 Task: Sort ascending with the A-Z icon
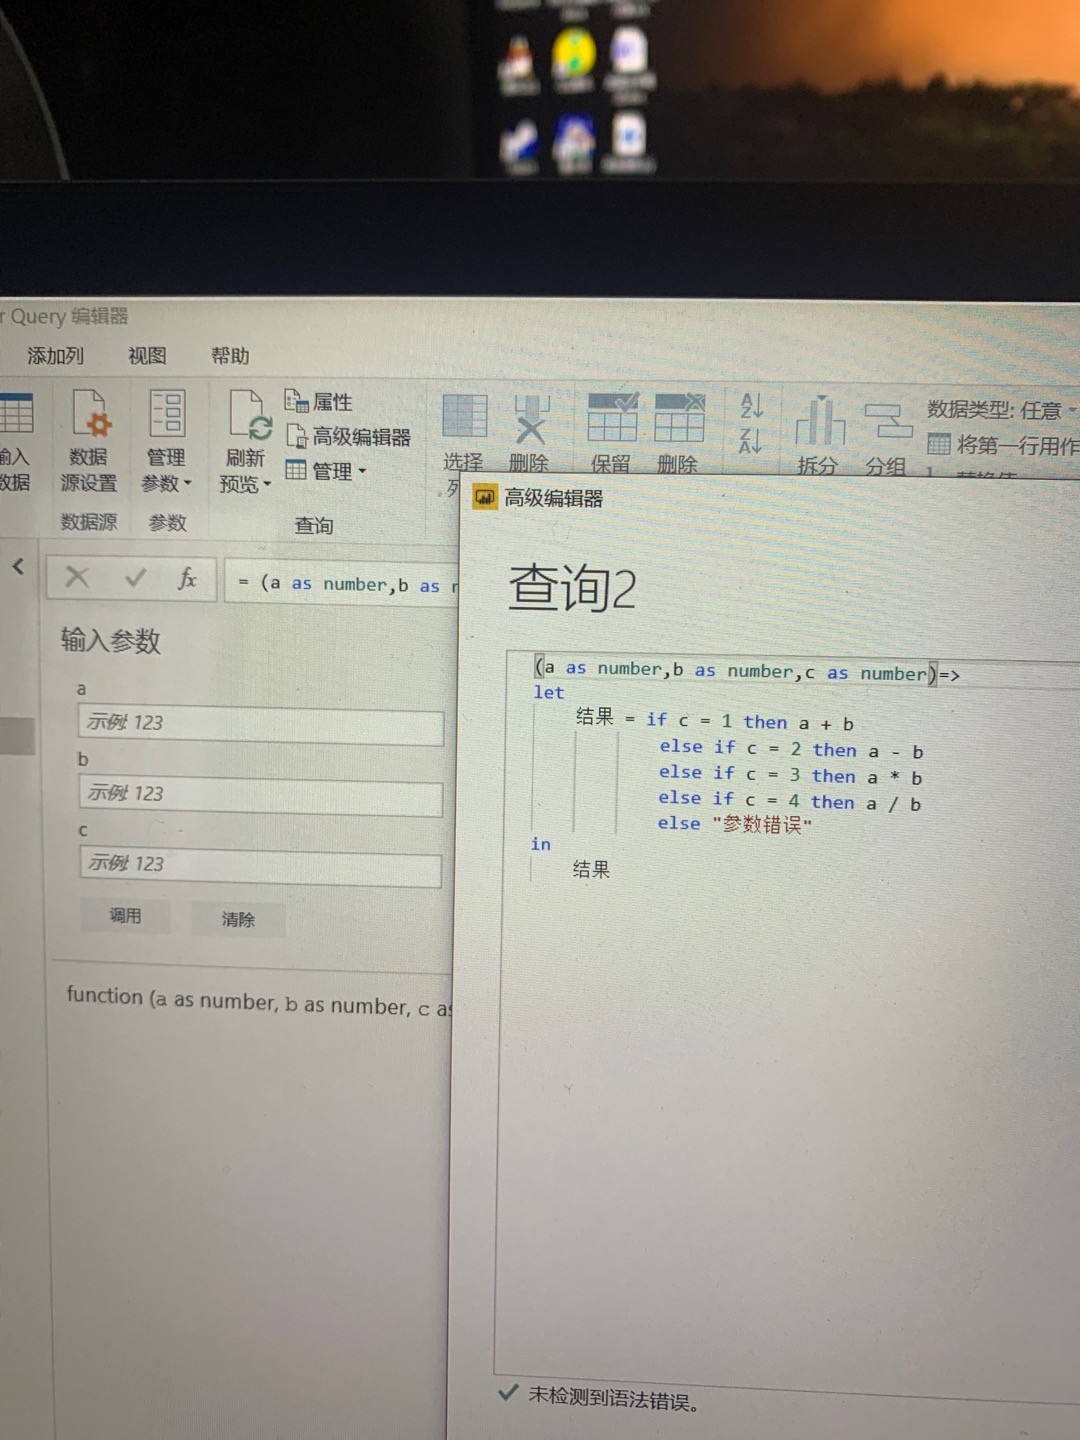coord(751,405)
